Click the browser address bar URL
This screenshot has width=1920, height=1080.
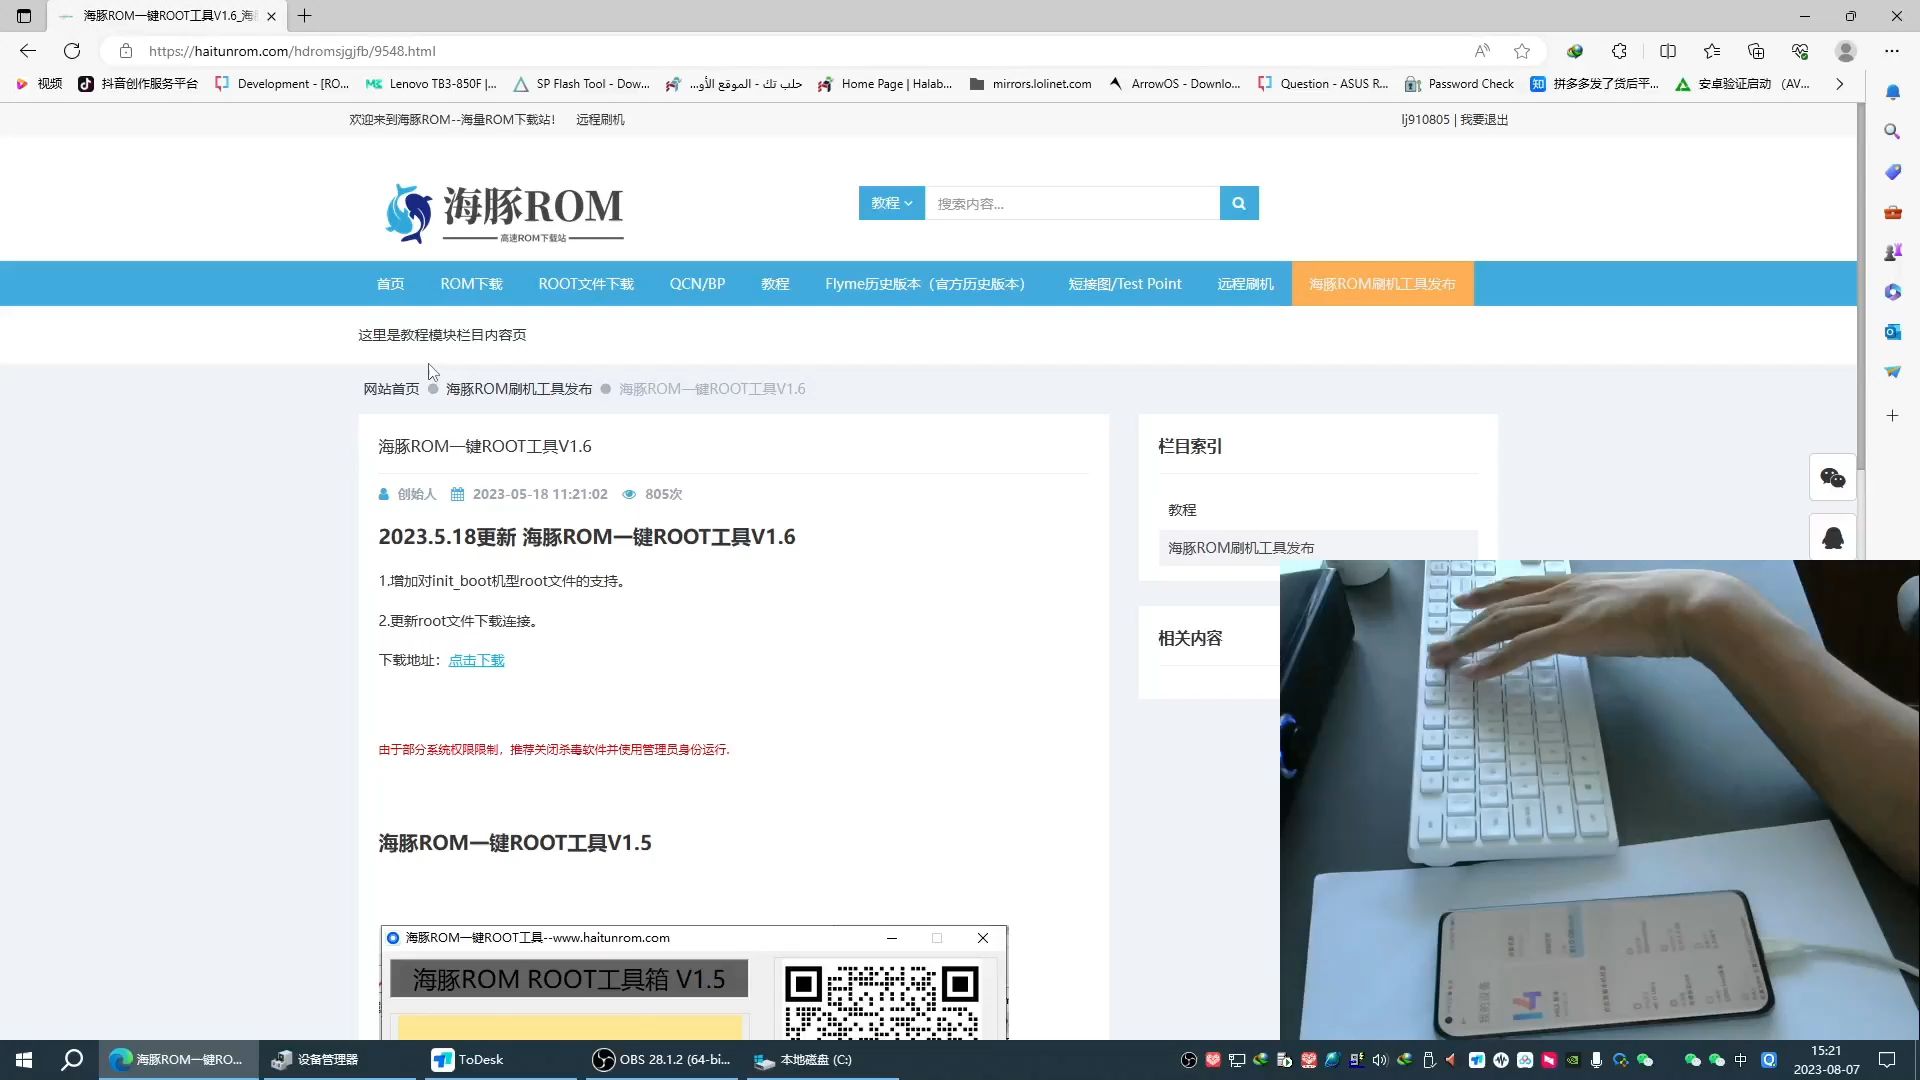[292, 51]
